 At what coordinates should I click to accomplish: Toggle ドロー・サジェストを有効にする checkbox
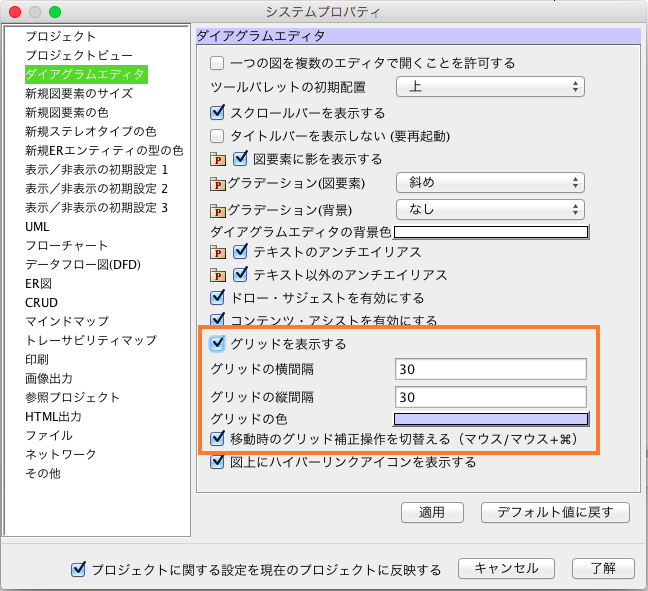[x=218, y=298]
